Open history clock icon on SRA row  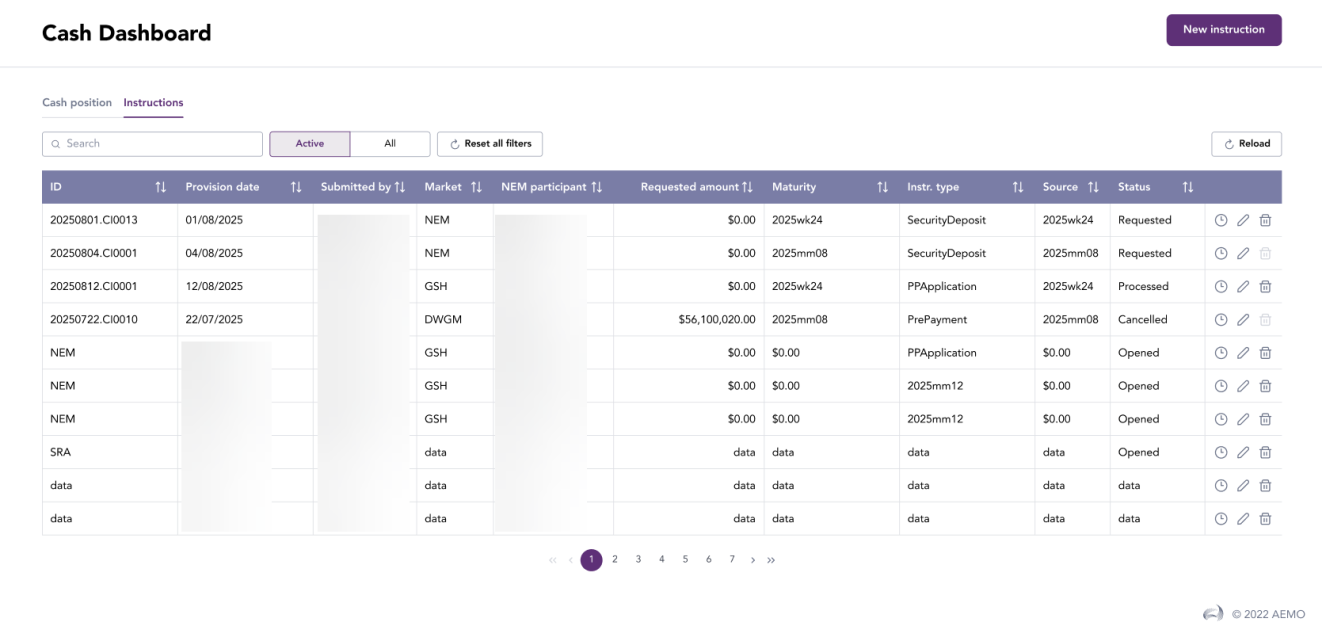coord(1221,452)
